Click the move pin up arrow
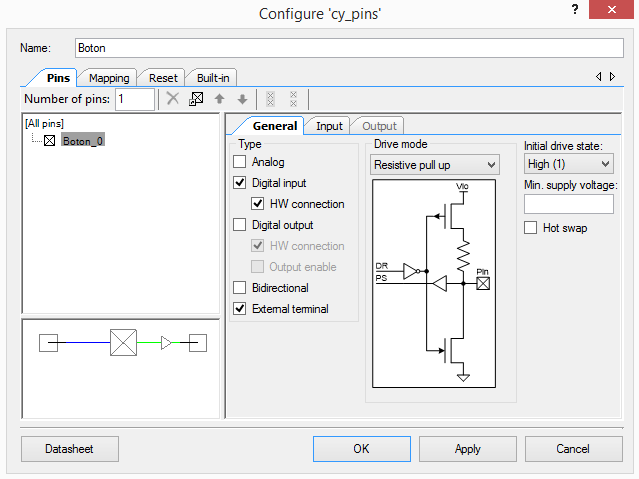This screenshot has height=479, width=639. 221,99
